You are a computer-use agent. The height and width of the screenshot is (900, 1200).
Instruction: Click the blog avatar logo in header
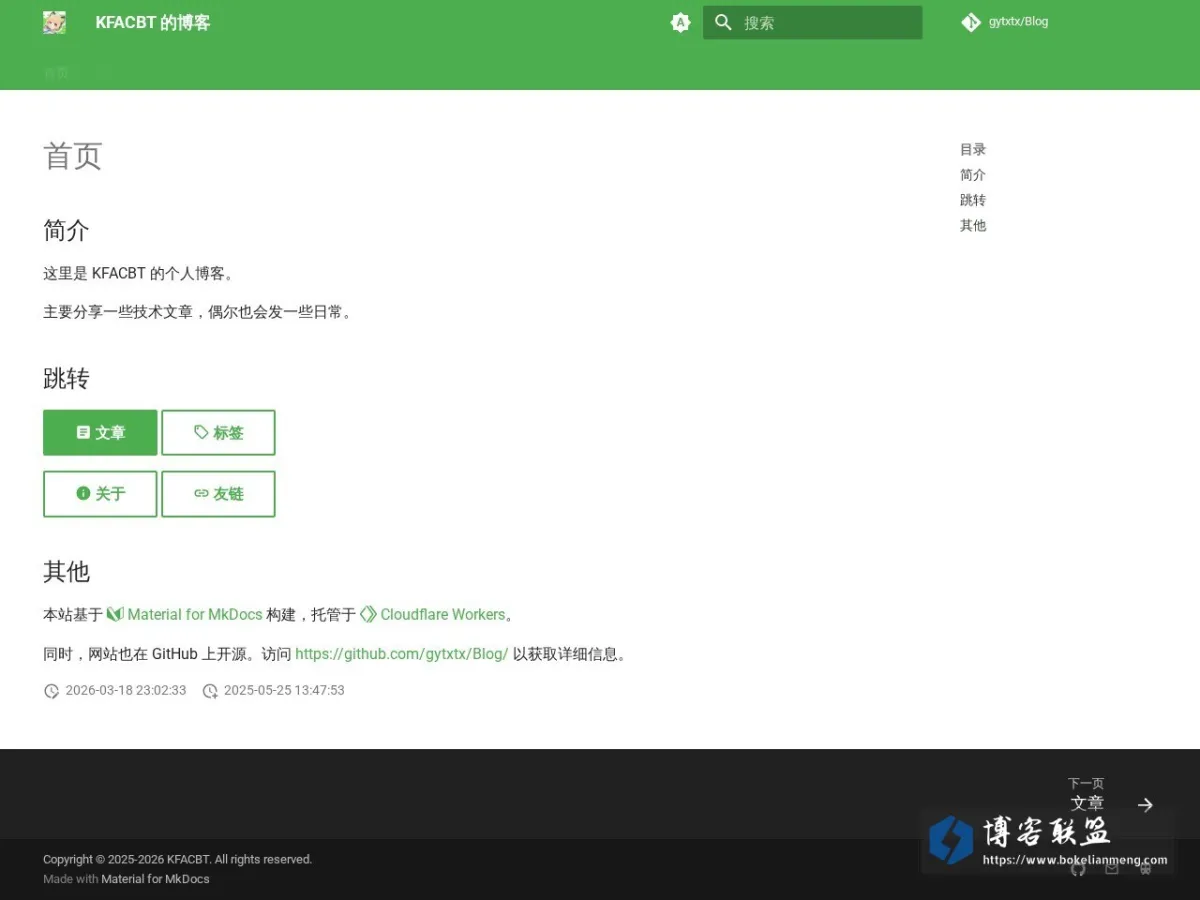(x=55, y=22)
